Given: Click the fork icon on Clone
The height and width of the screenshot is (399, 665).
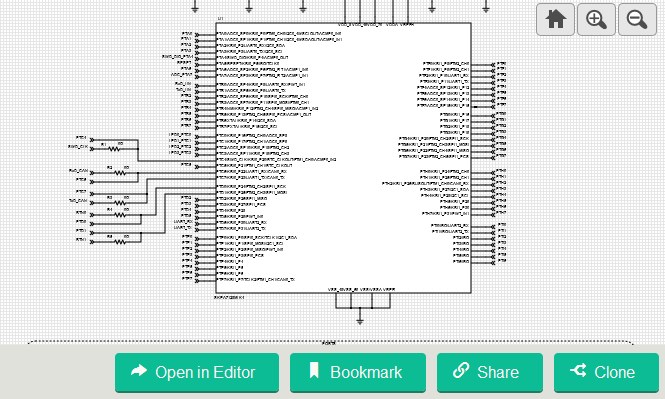Looking at the screenshot, I should point(578,370).
